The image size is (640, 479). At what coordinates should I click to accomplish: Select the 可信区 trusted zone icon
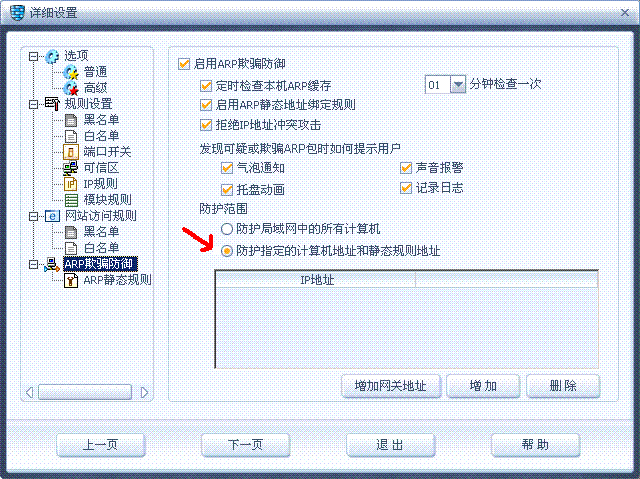(x=71, y=168)
